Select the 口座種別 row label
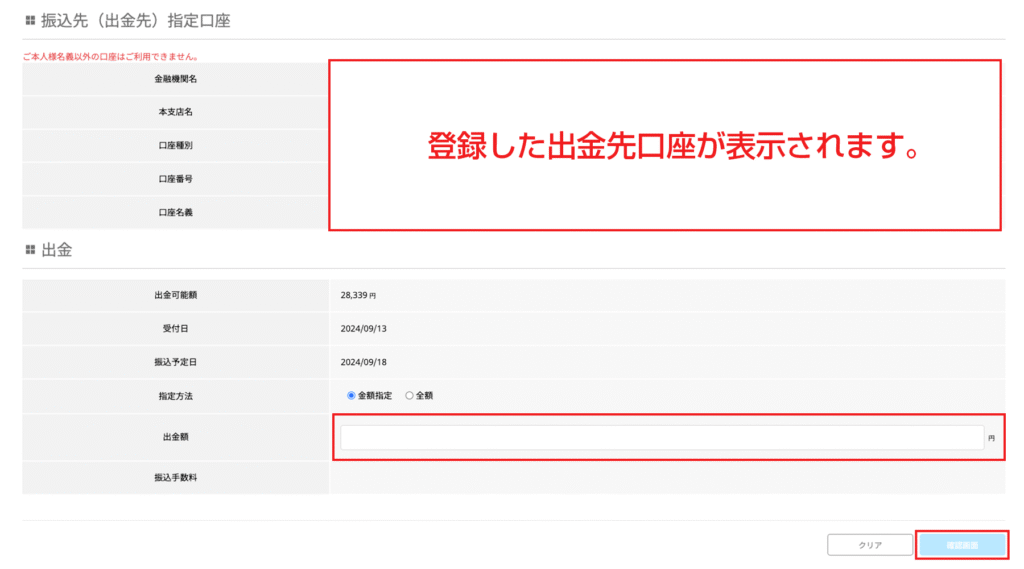This screenshot has height=569, width=1024. [x=175, y=146]
